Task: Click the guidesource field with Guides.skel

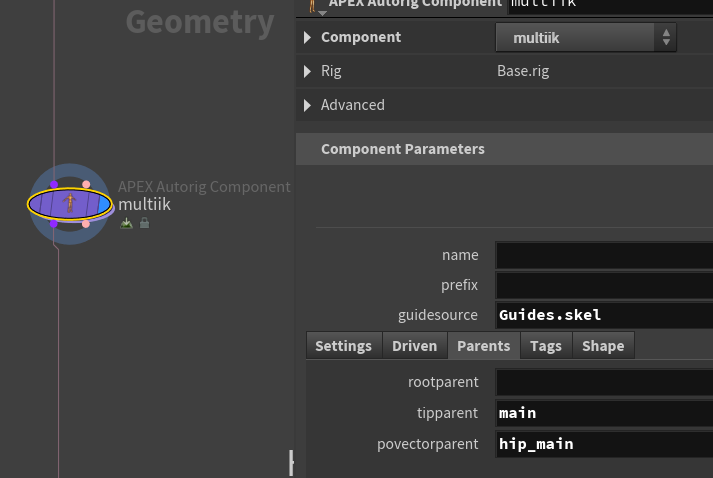Action: coord(604,315)
